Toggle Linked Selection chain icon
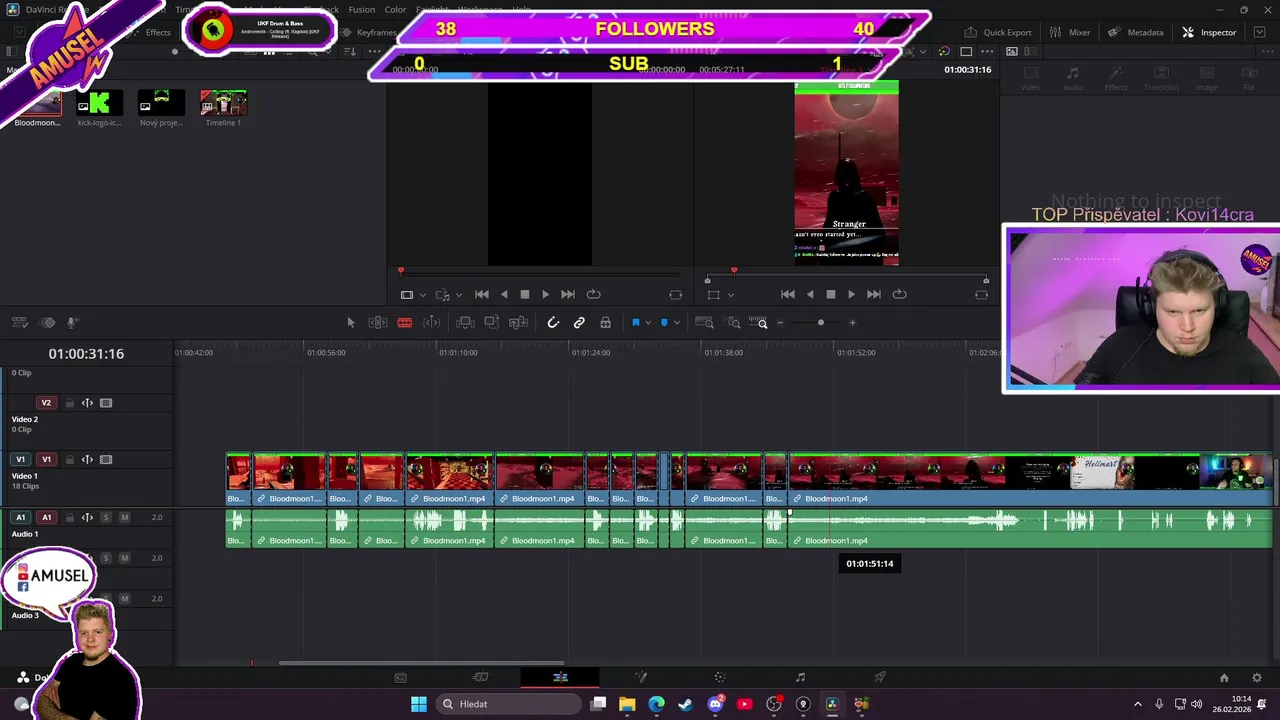The width and height of the screenshot is (1280, 720). click(x=579, y=322)
